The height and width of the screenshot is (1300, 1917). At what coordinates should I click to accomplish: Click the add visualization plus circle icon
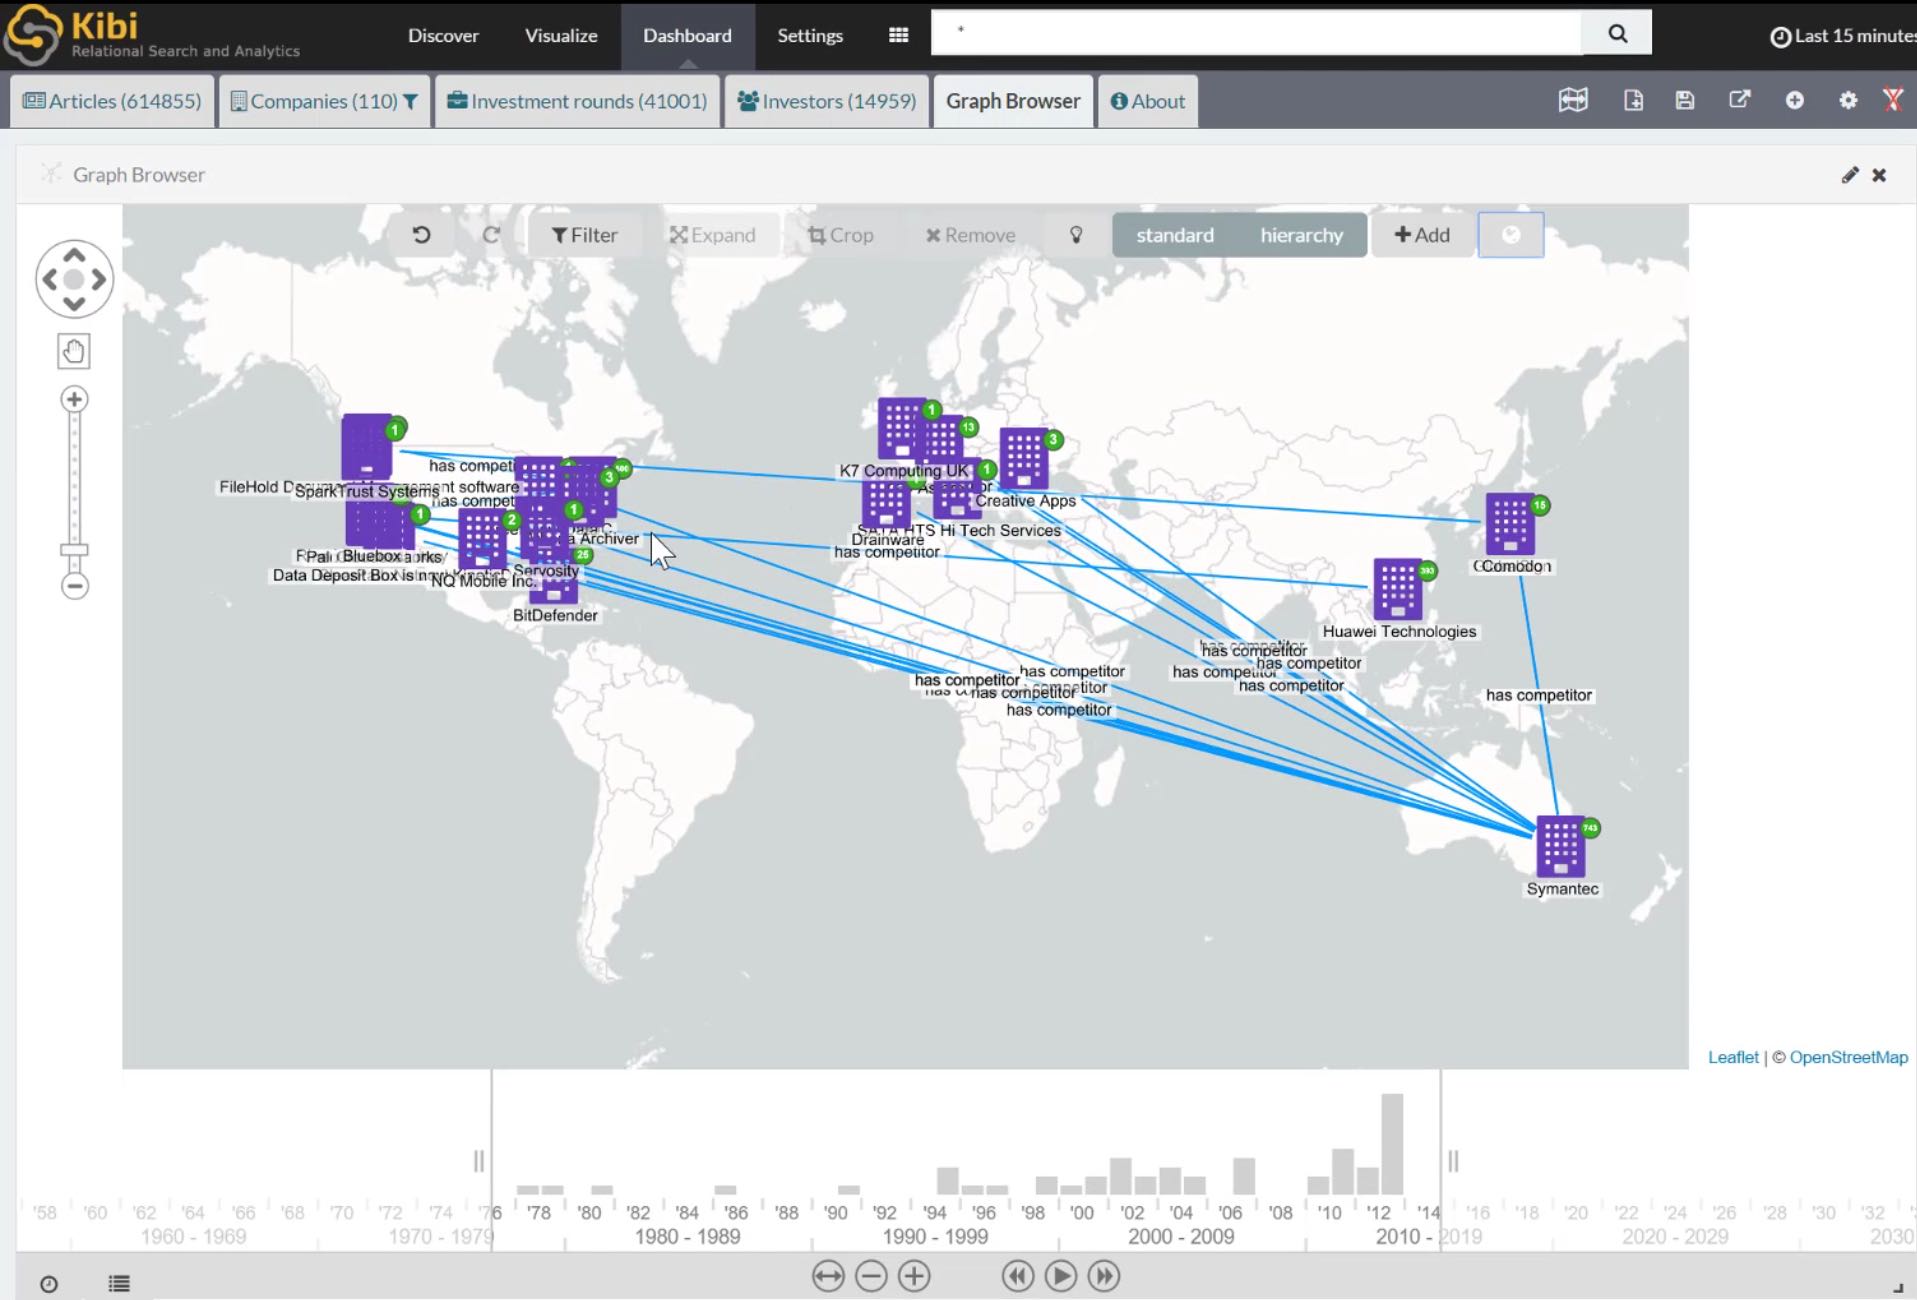tap(1795, 100)
